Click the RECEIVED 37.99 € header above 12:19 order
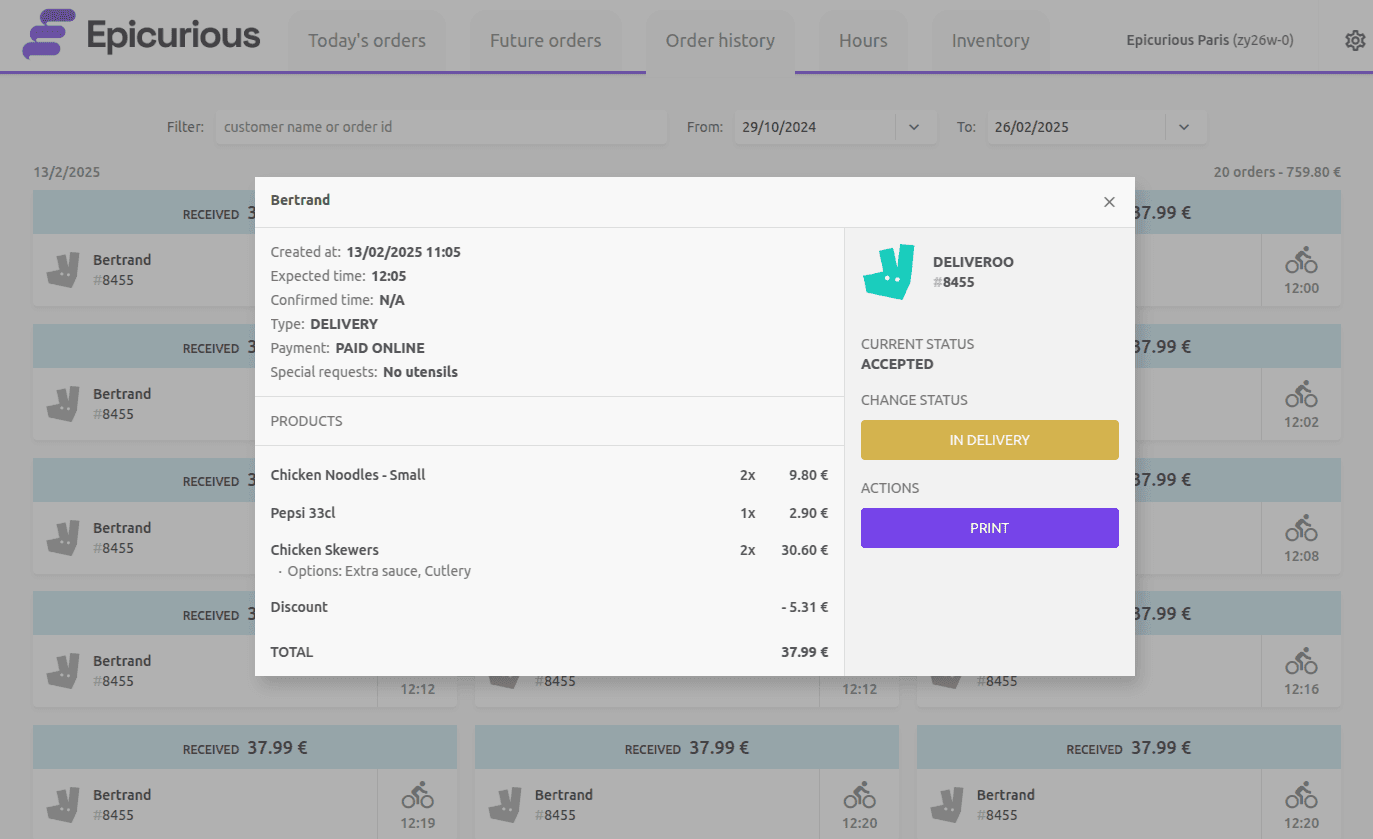This screenshot has width=1373, height=839. (x=245, y=748)
